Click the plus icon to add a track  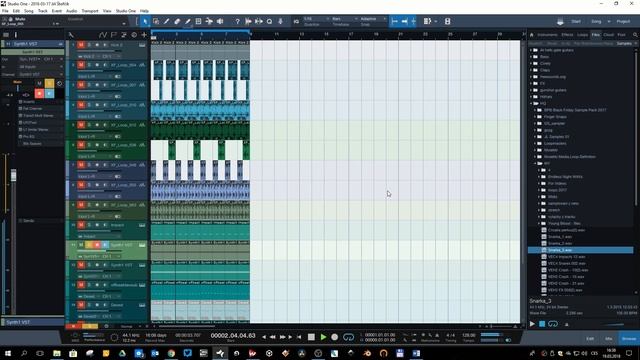point(144,35)
